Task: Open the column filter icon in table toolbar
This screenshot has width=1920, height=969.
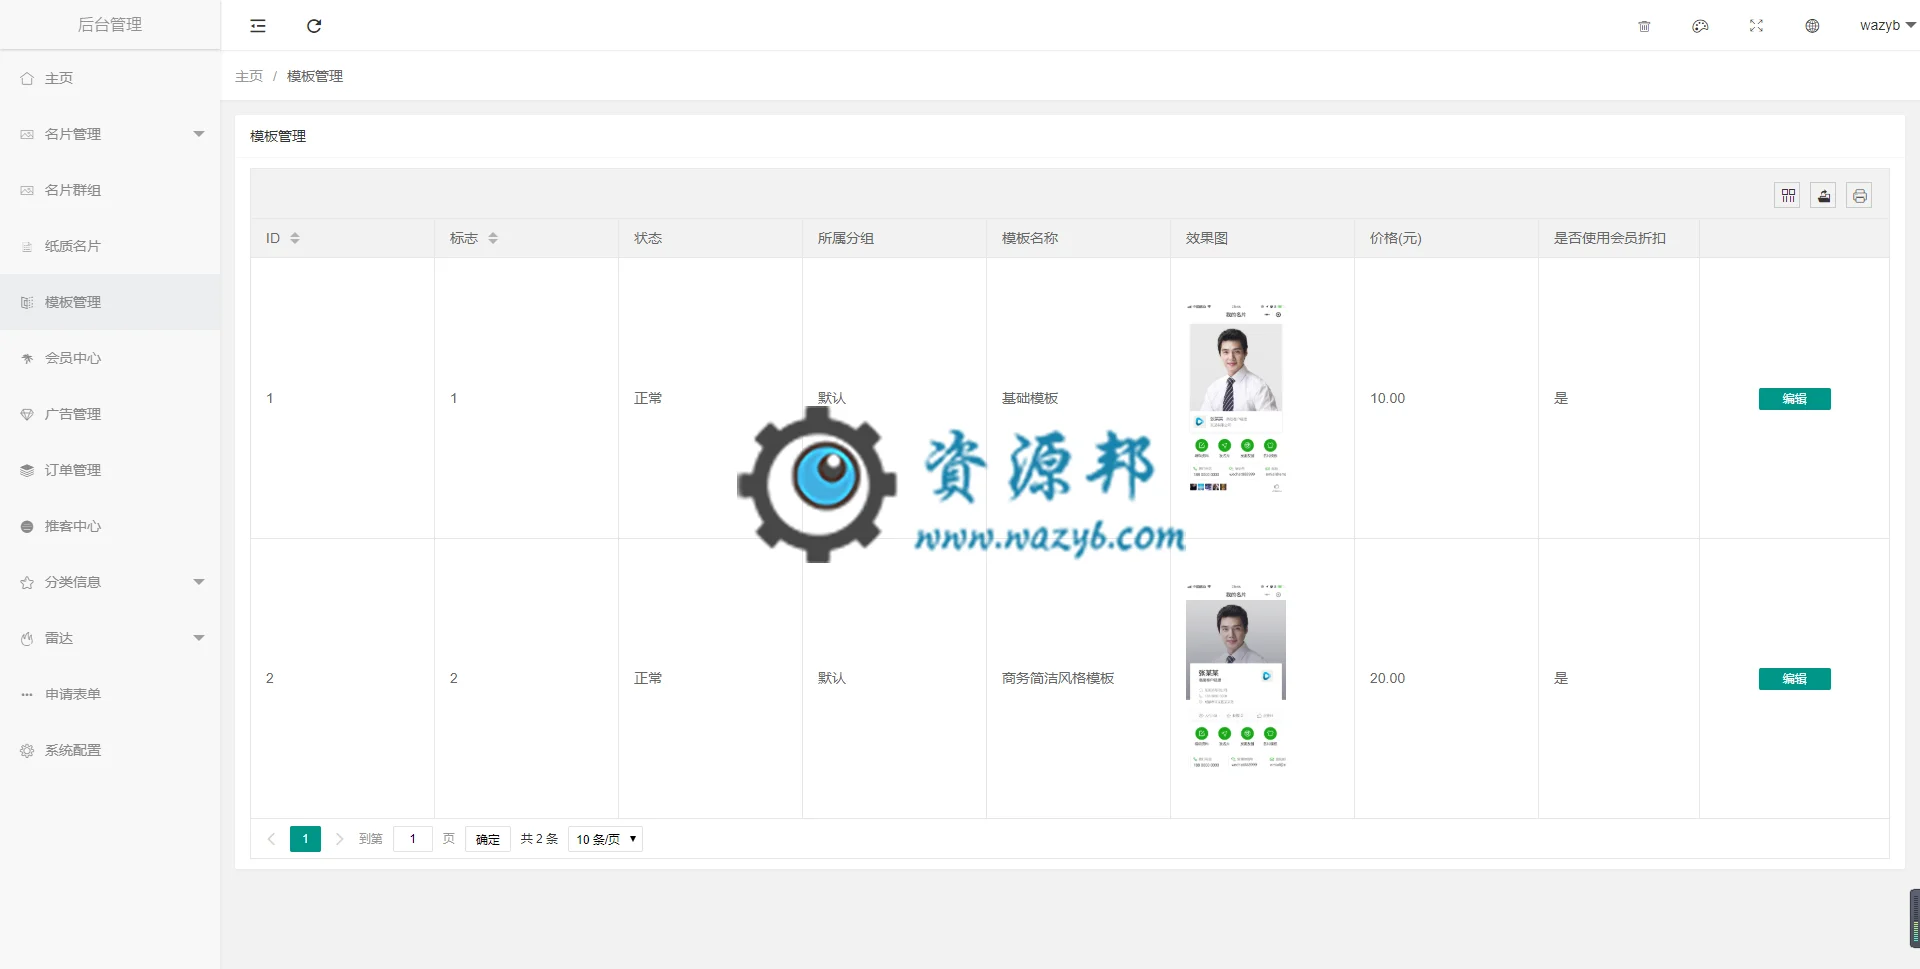Action: pos(1788,196)
